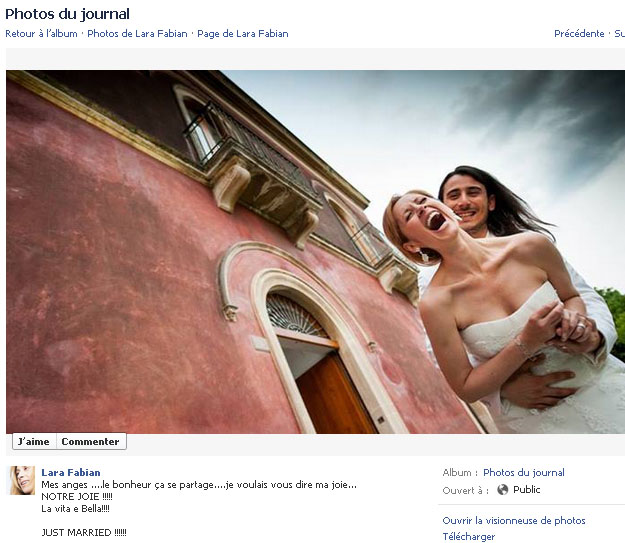Screen dimensions: 625x543
Task: Open the Photos du journal album link
Action: [x=523, y=473]
